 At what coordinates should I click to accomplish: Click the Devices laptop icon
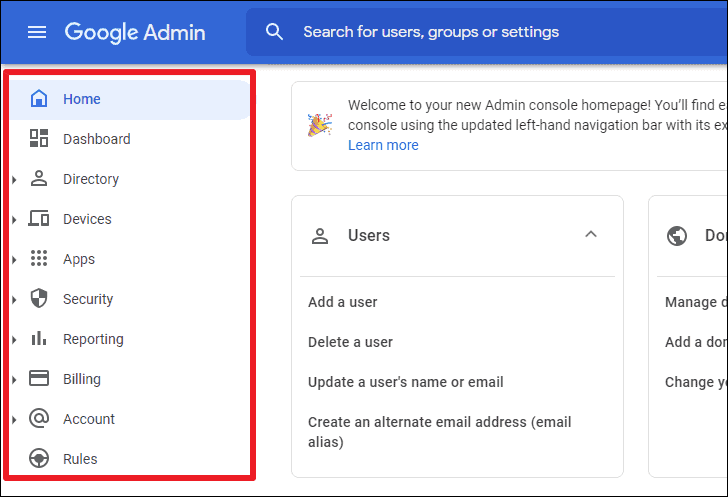pos(39,218)
